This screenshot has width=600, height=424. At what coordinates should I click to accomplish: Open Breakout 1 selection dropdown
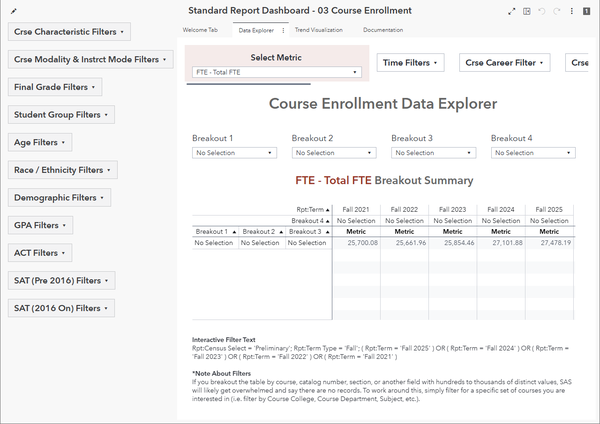[234, 153]
